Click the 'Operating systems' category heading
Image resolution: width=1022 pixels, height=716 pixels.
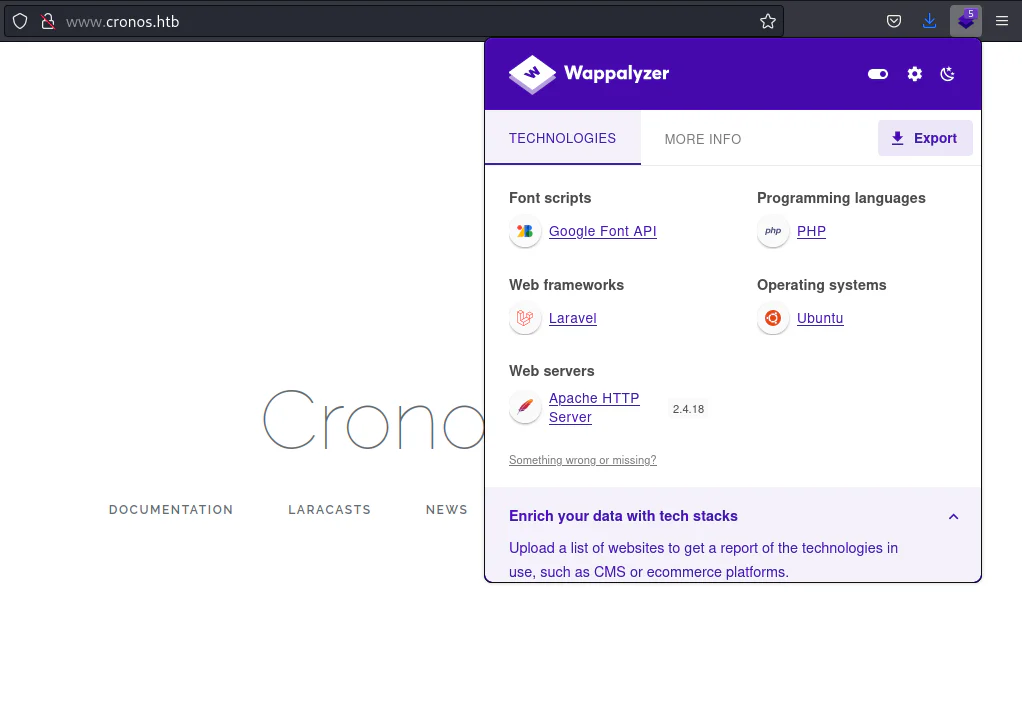tap(821, 285)
